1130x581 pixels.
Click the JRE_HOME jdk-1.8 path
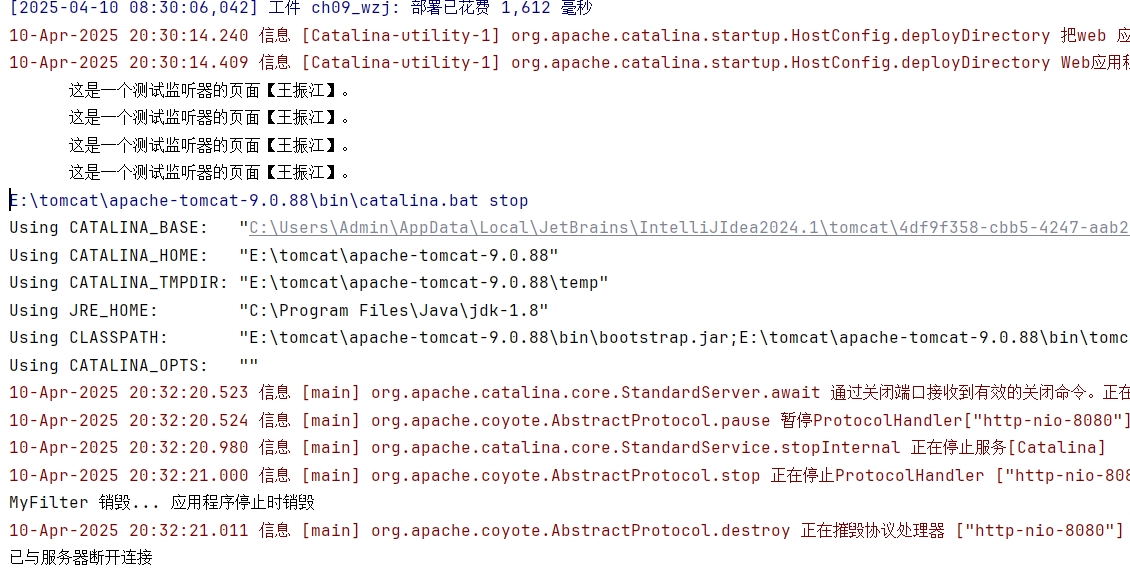click(394, 311)
